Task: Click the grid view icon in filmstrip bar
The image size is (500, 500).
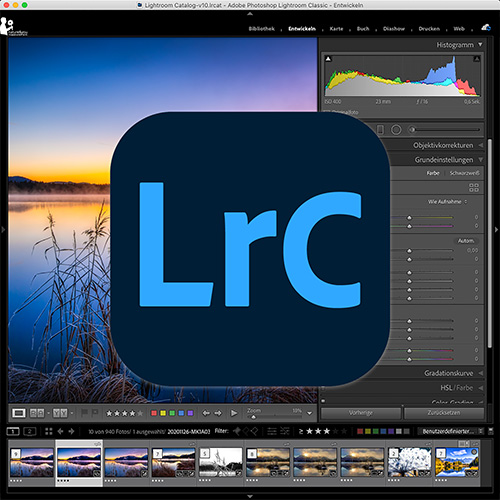Action: tap(49, 431)
